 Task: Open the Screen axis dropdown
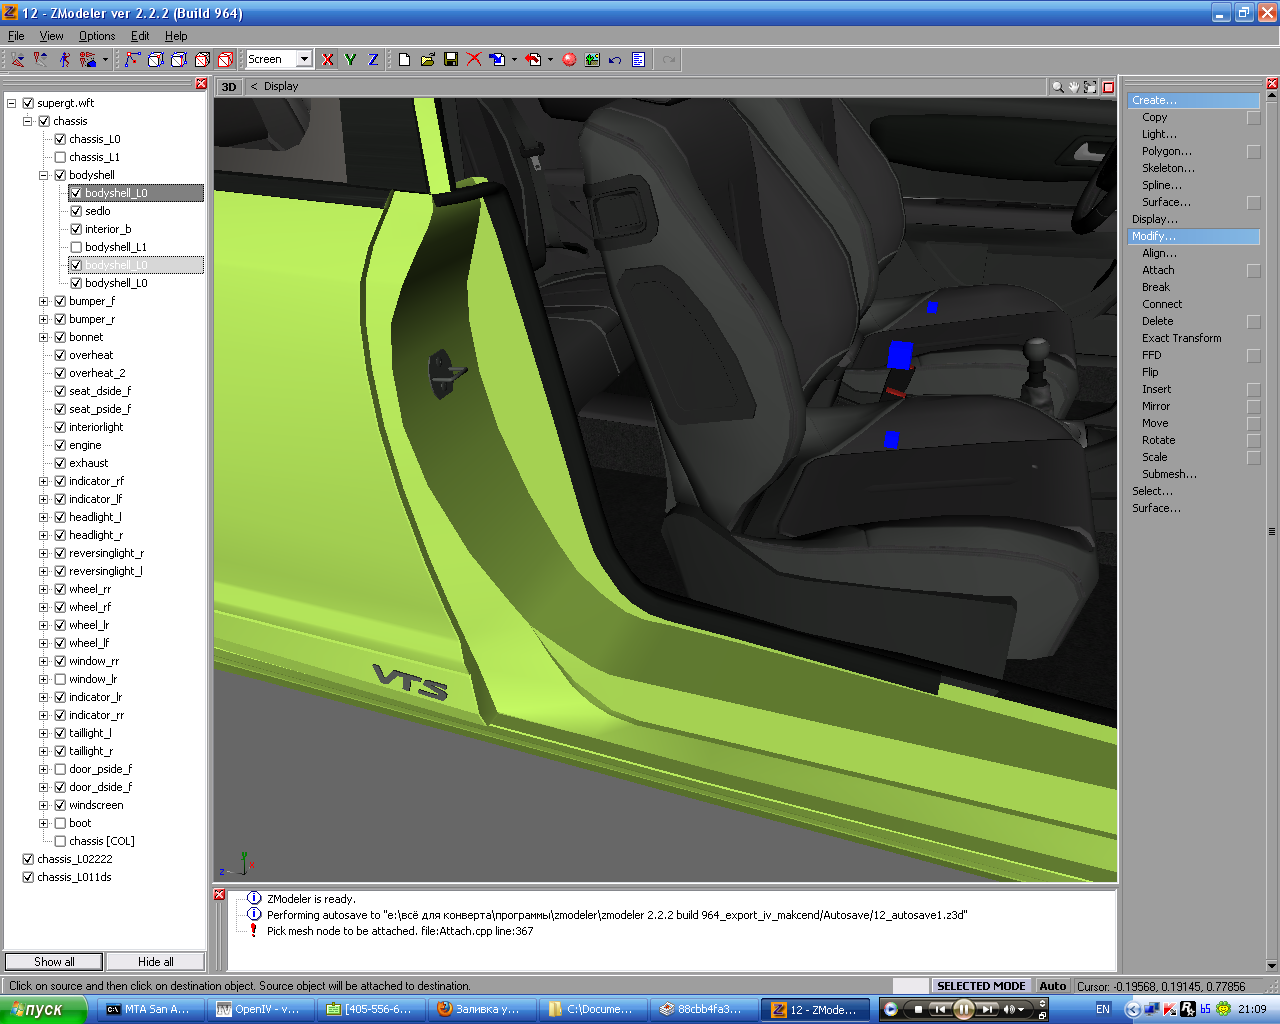click(304, 60)
